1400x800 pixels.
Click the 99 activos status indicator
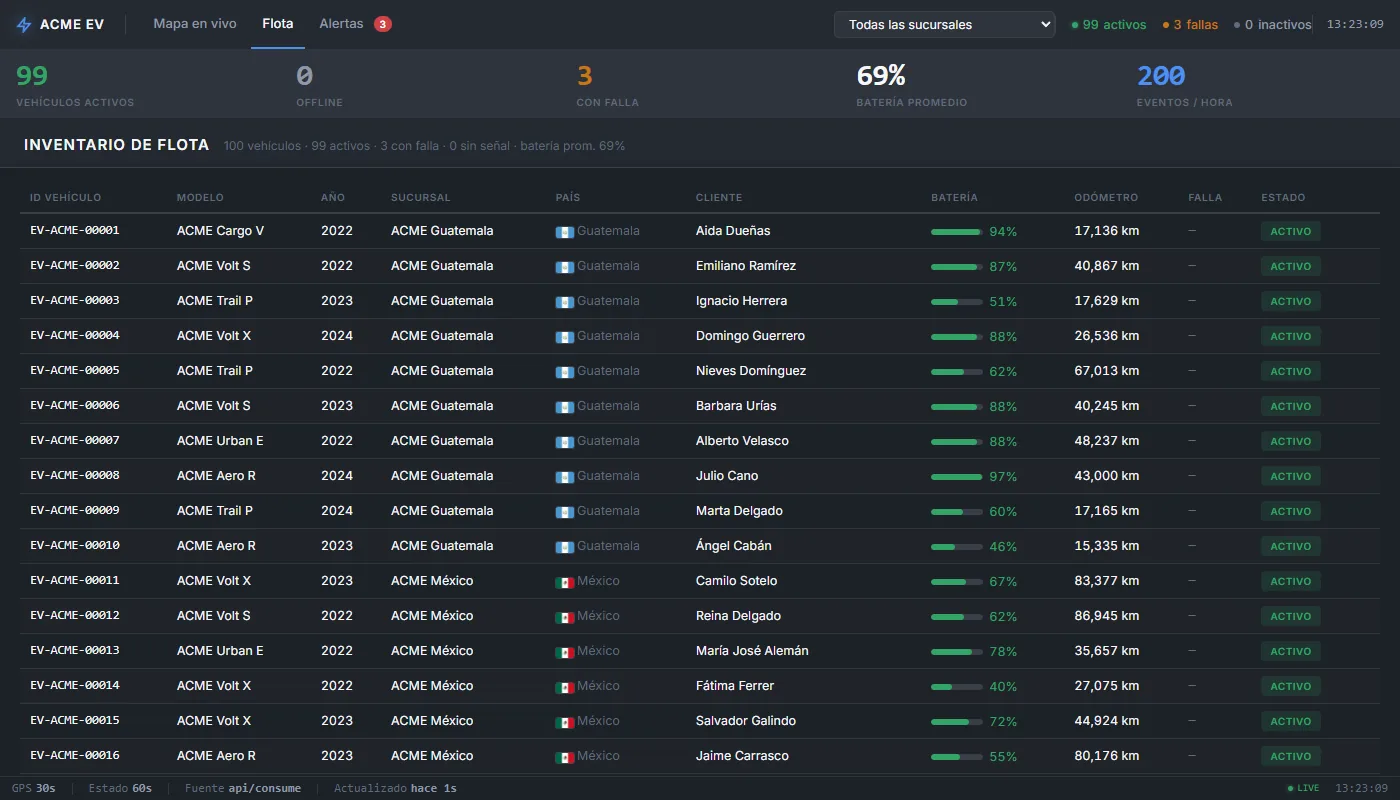tap(1109, 25)
